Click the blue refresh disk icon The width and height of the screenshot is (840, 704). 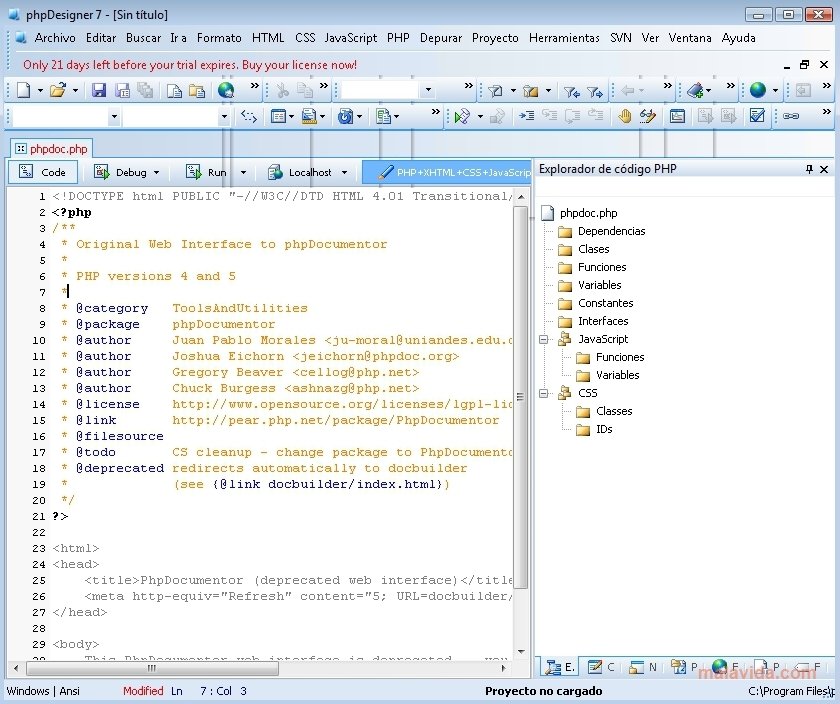tap(346, 116)
